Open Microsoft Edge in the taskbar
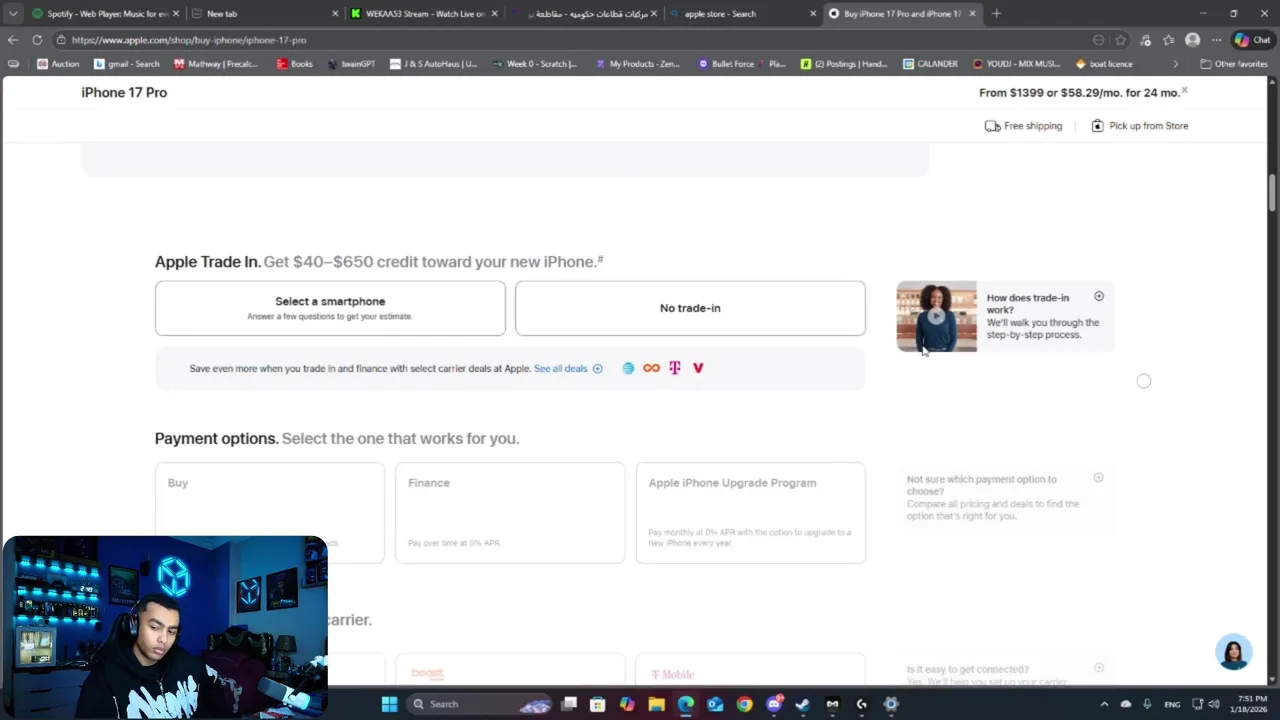Image resolution: width=1280 pixels, height=720 pixels. (685, 704)
